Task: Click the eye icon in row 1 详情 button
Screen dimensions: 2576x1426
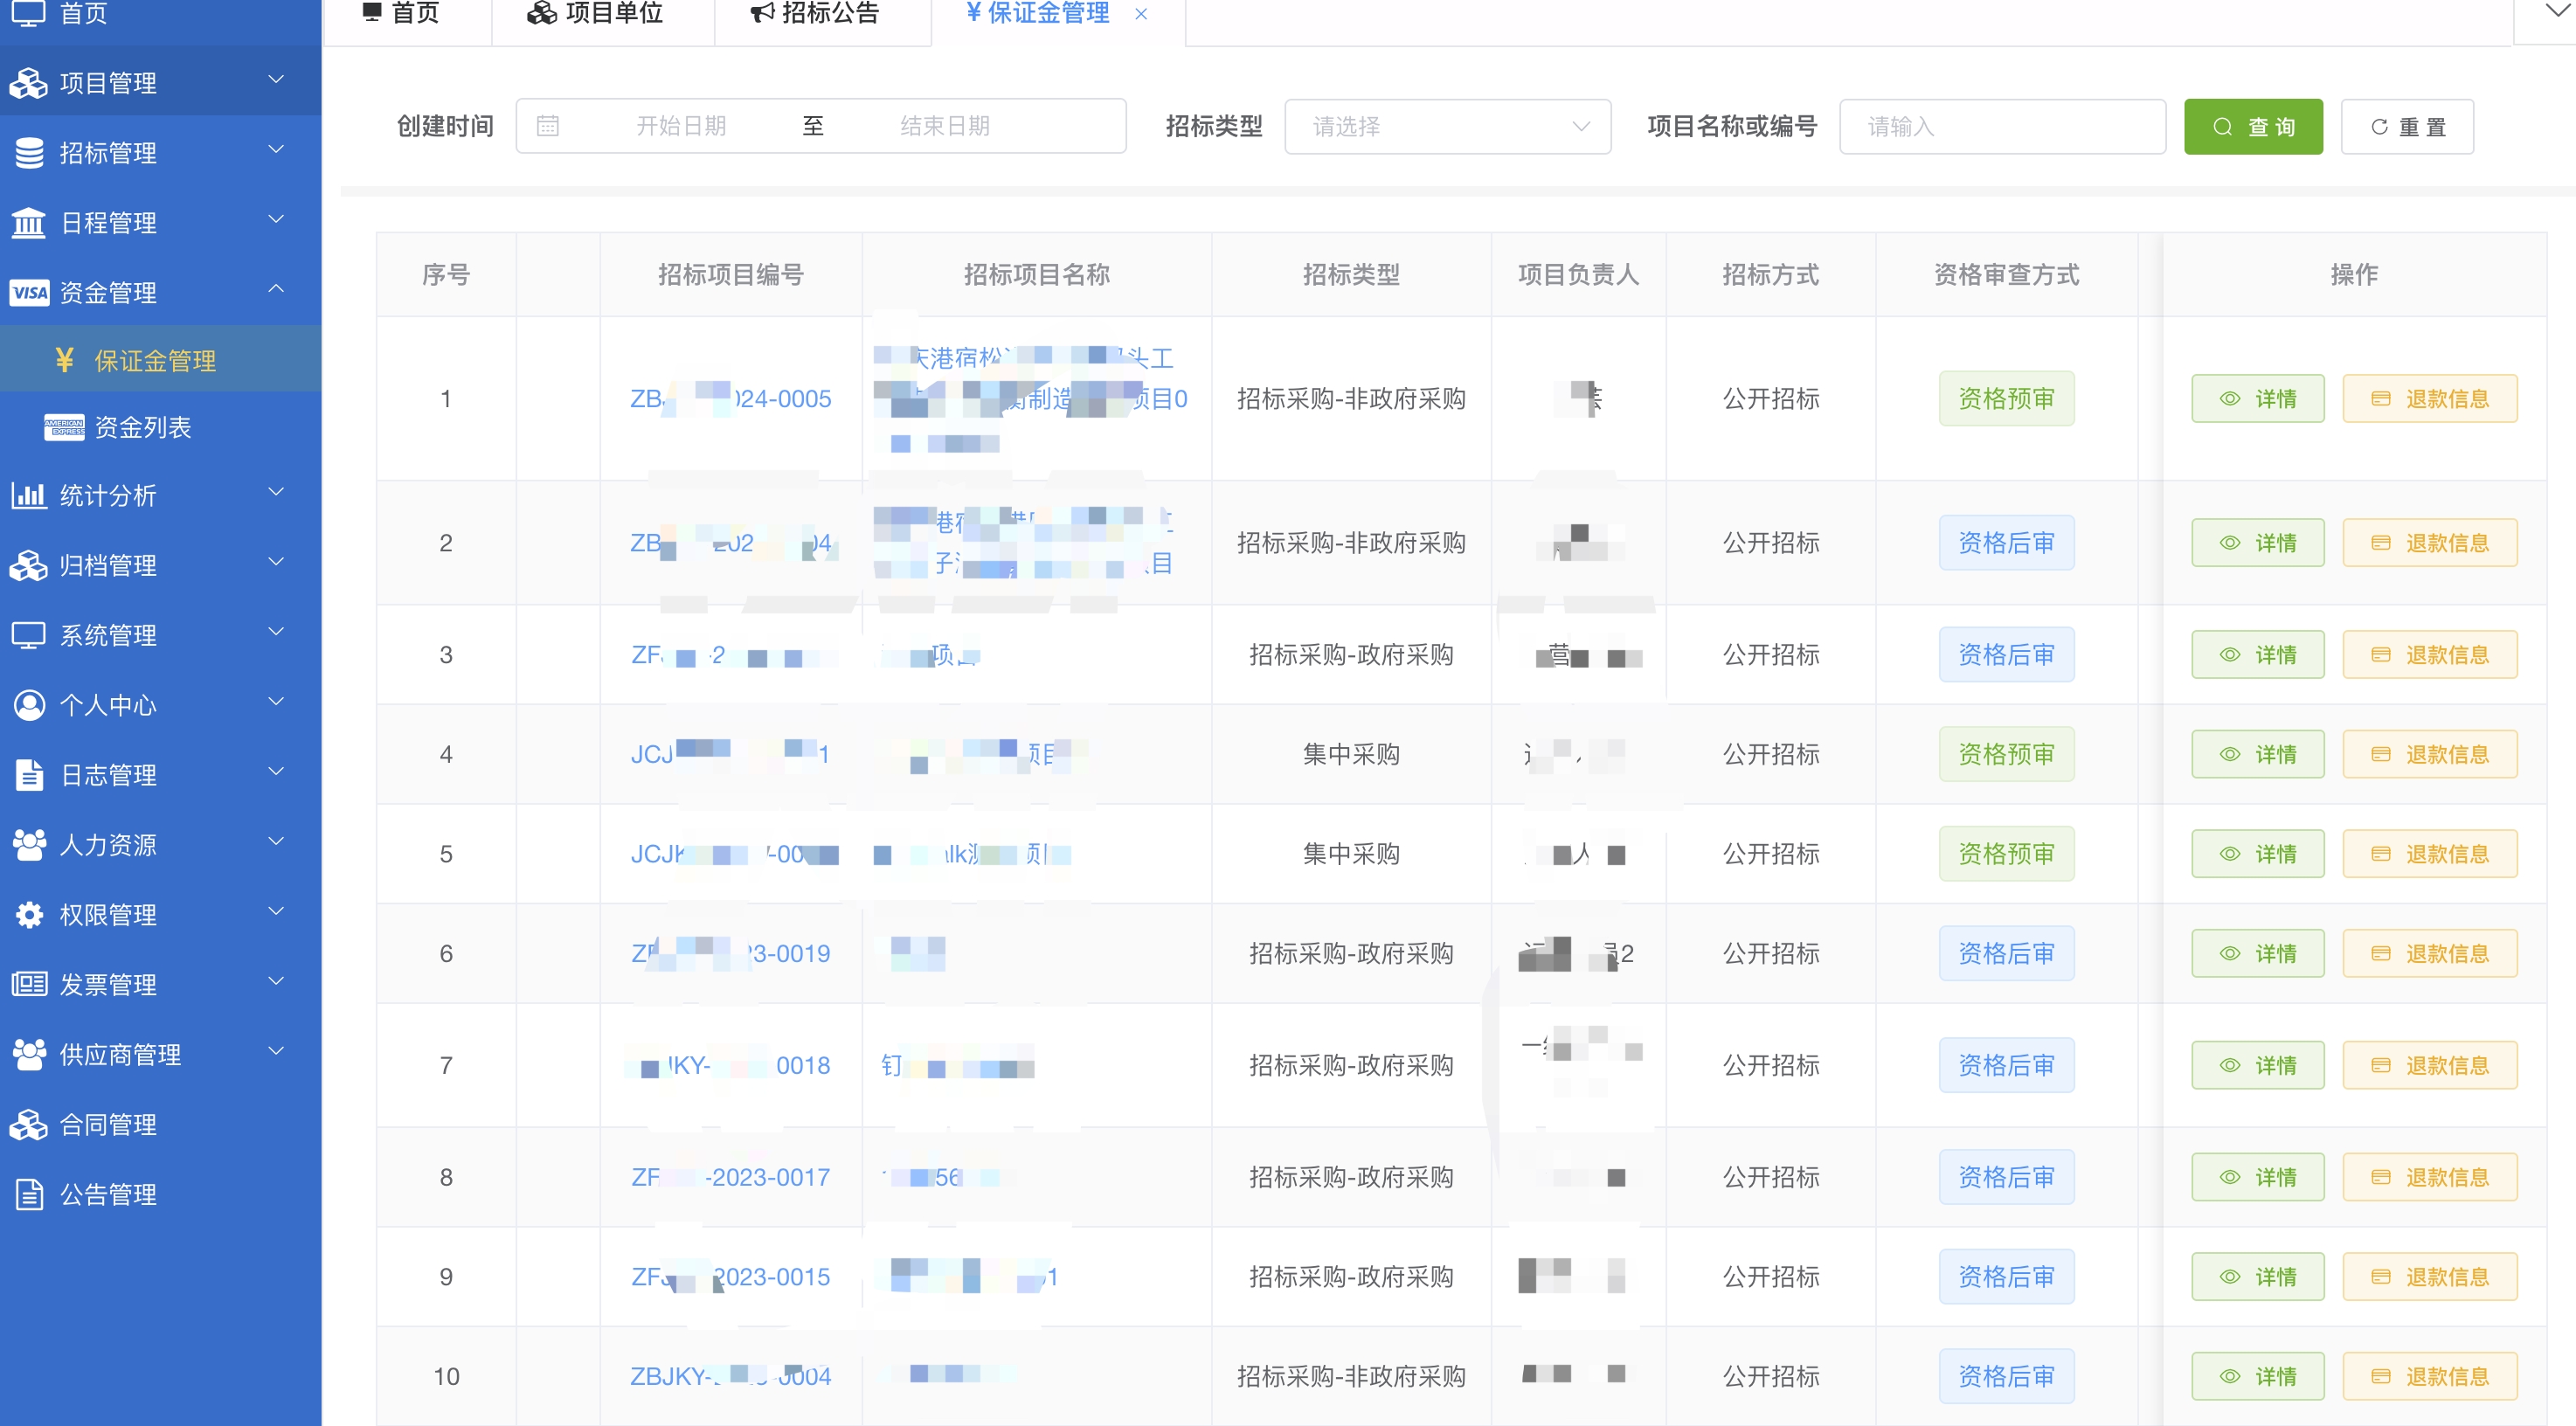Action: 2230,399
